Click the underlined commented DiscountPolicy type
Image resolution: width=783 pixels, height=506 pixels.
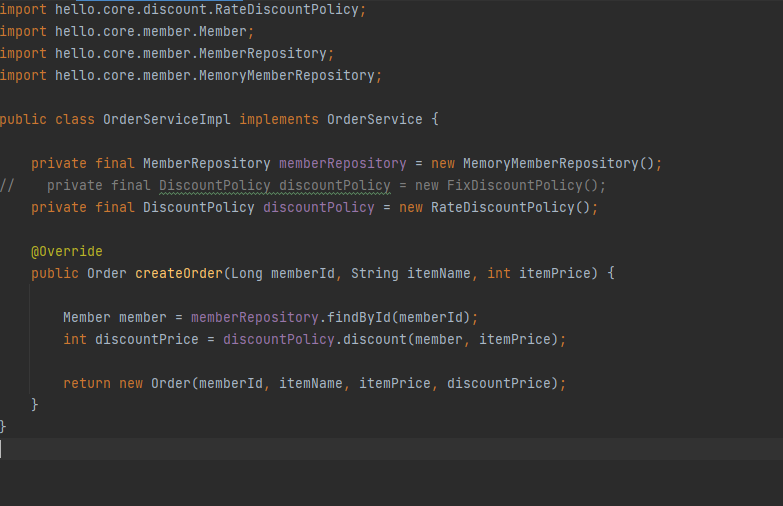coord(215,185)
